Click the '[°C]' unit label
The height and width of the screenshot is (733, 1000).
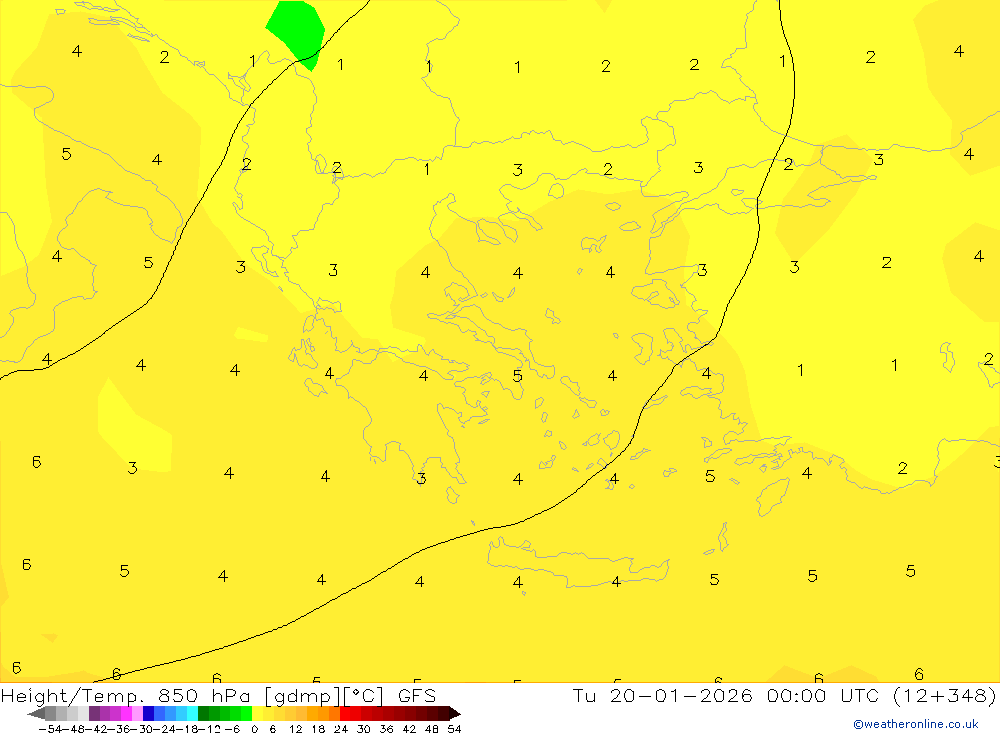tap(364, 696)
